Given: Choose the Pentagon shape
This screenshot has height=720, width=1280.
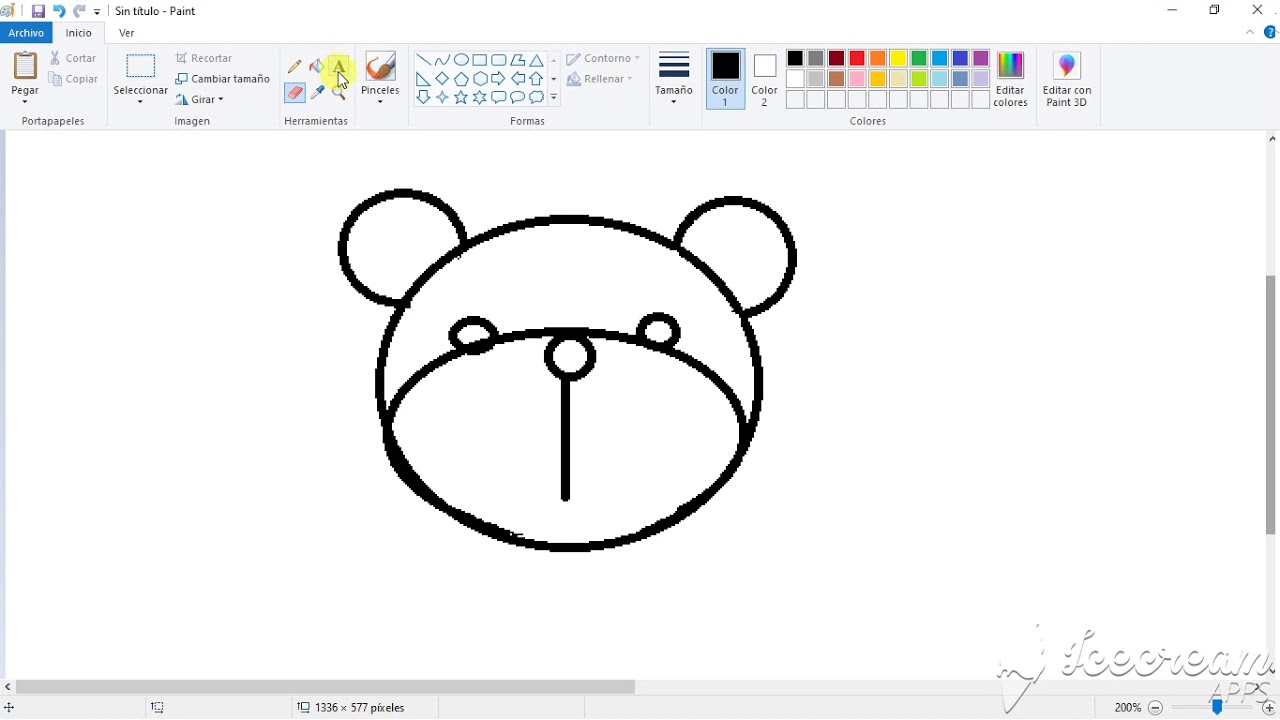Looking at the screenshot, I should pos(461,79).
